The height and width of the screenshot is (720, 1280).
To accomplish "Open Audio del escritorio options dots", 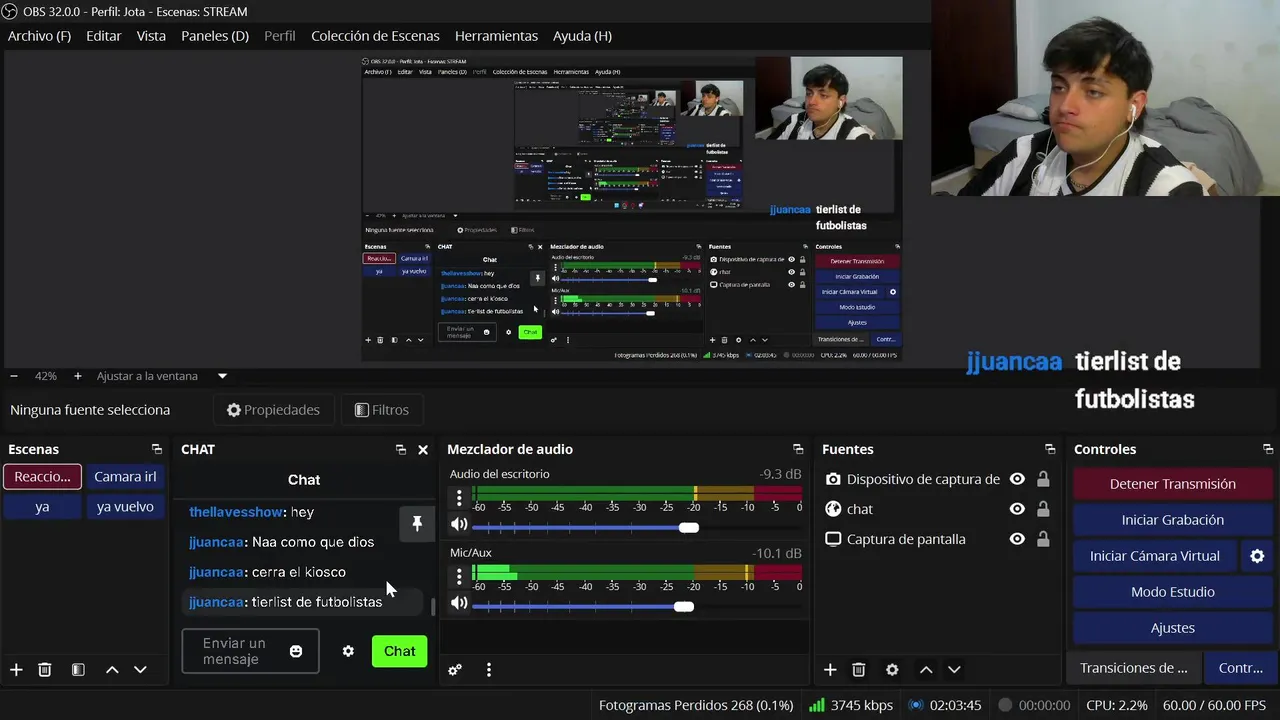I will point(459,497).
